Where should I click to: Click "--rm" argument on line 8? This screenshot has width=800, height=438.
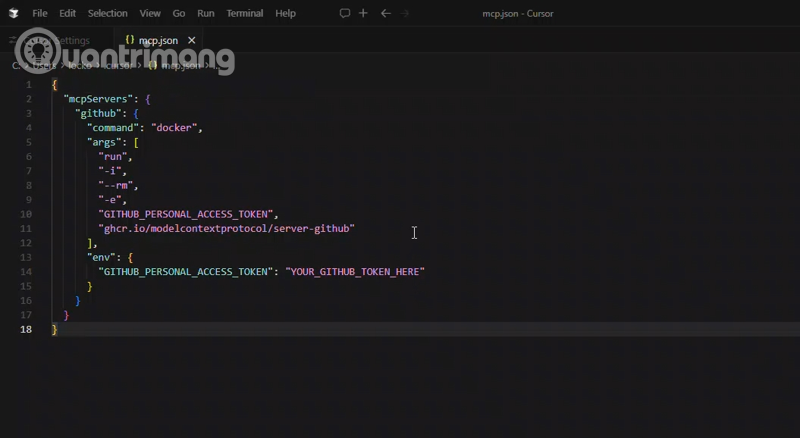[x=116, y=185]
